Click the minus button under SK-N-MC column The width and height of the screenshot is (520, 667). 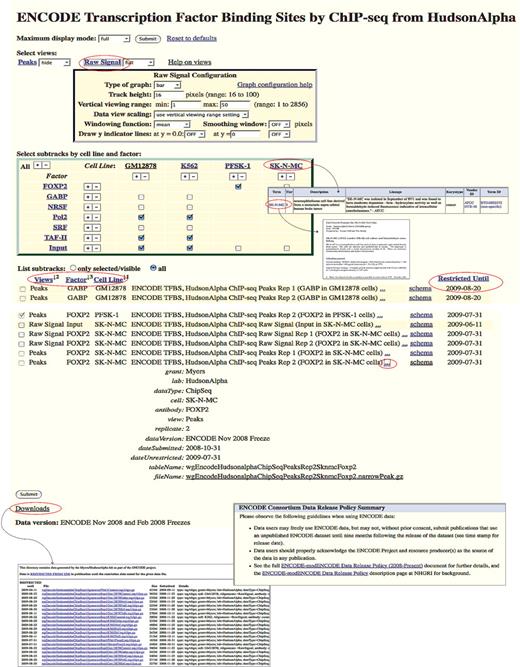(x=290, y=176)
